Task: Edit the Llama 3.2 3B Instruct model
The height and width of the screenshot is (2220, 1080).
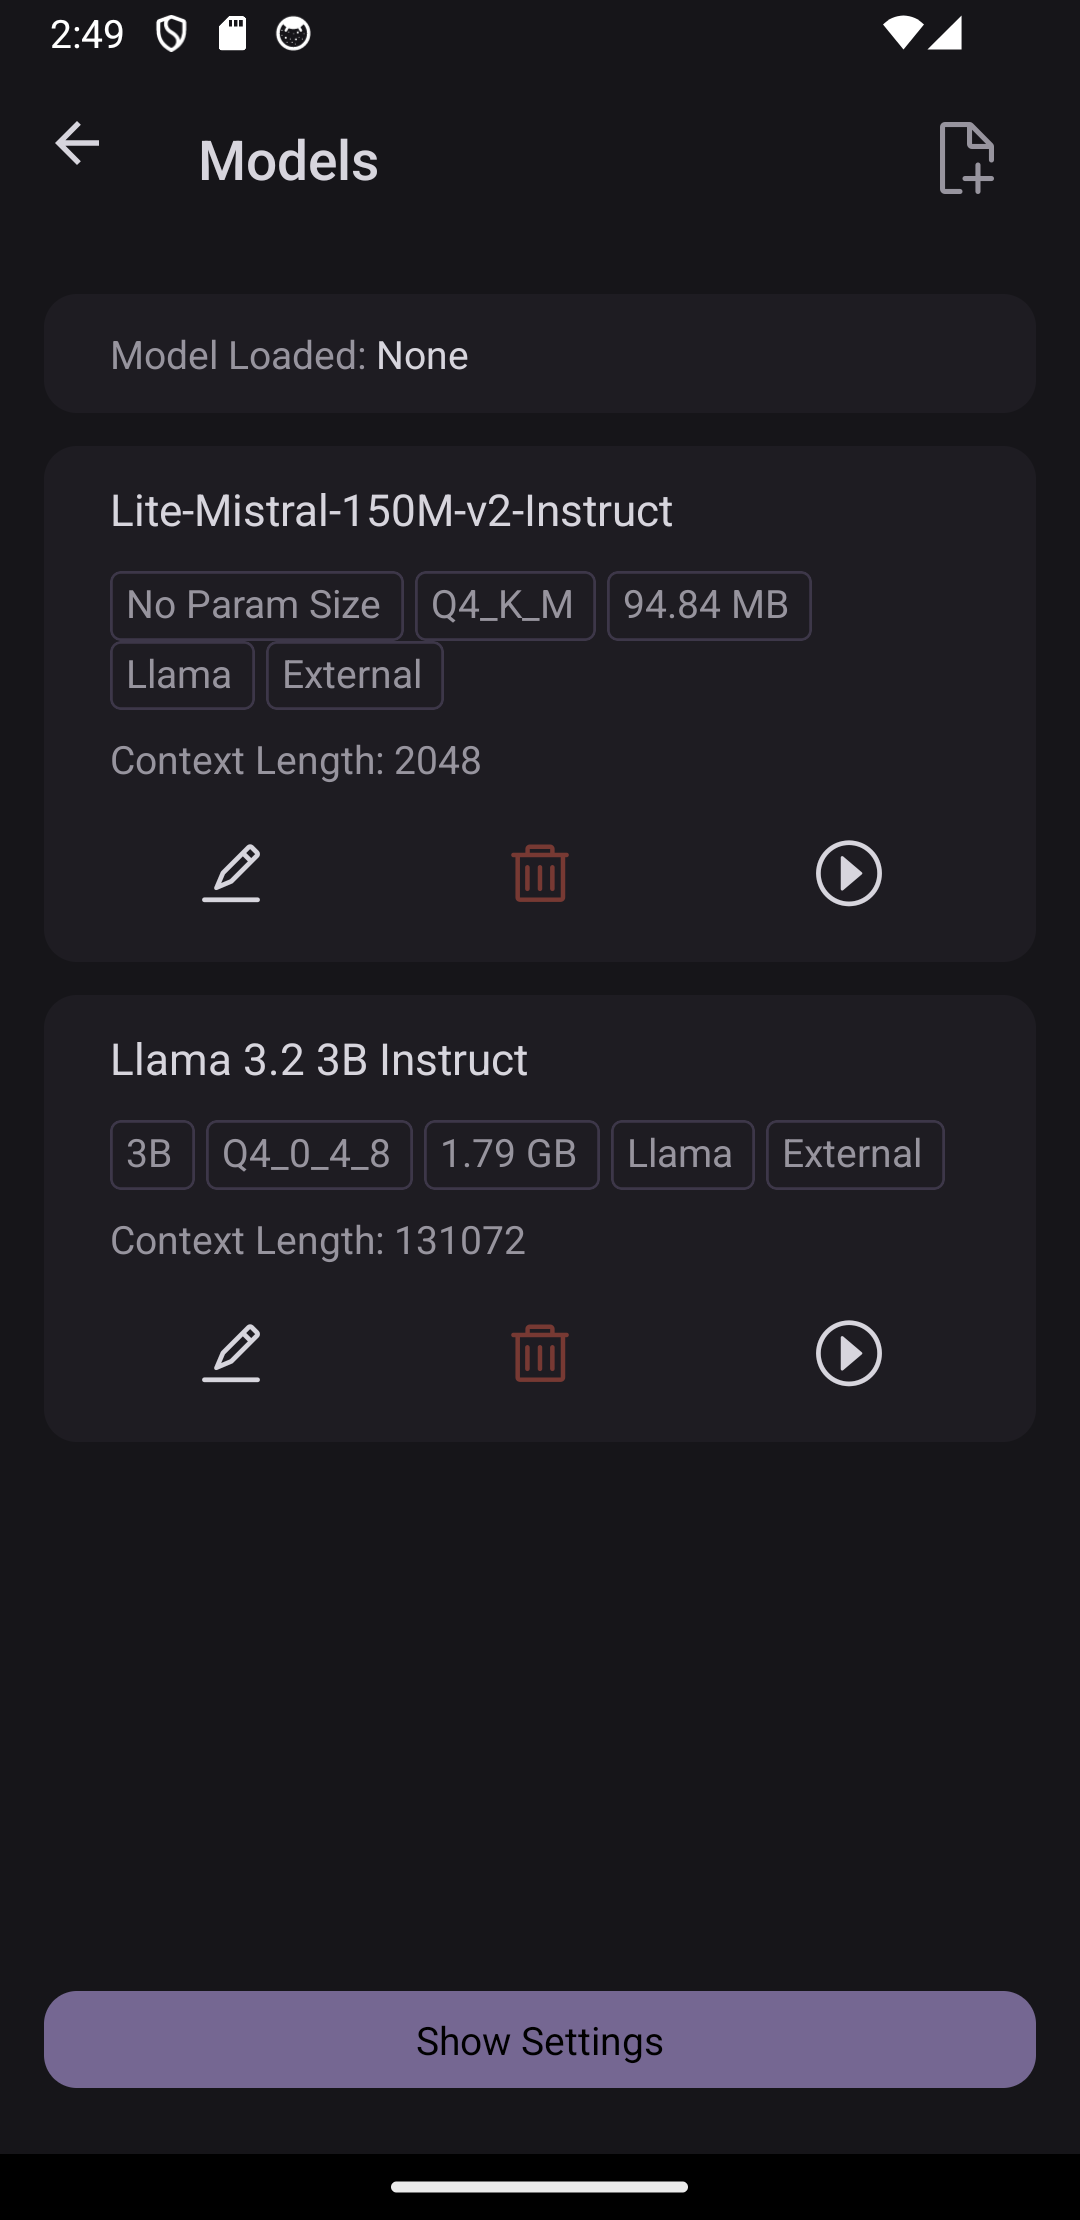Action: click(231, 1353)
